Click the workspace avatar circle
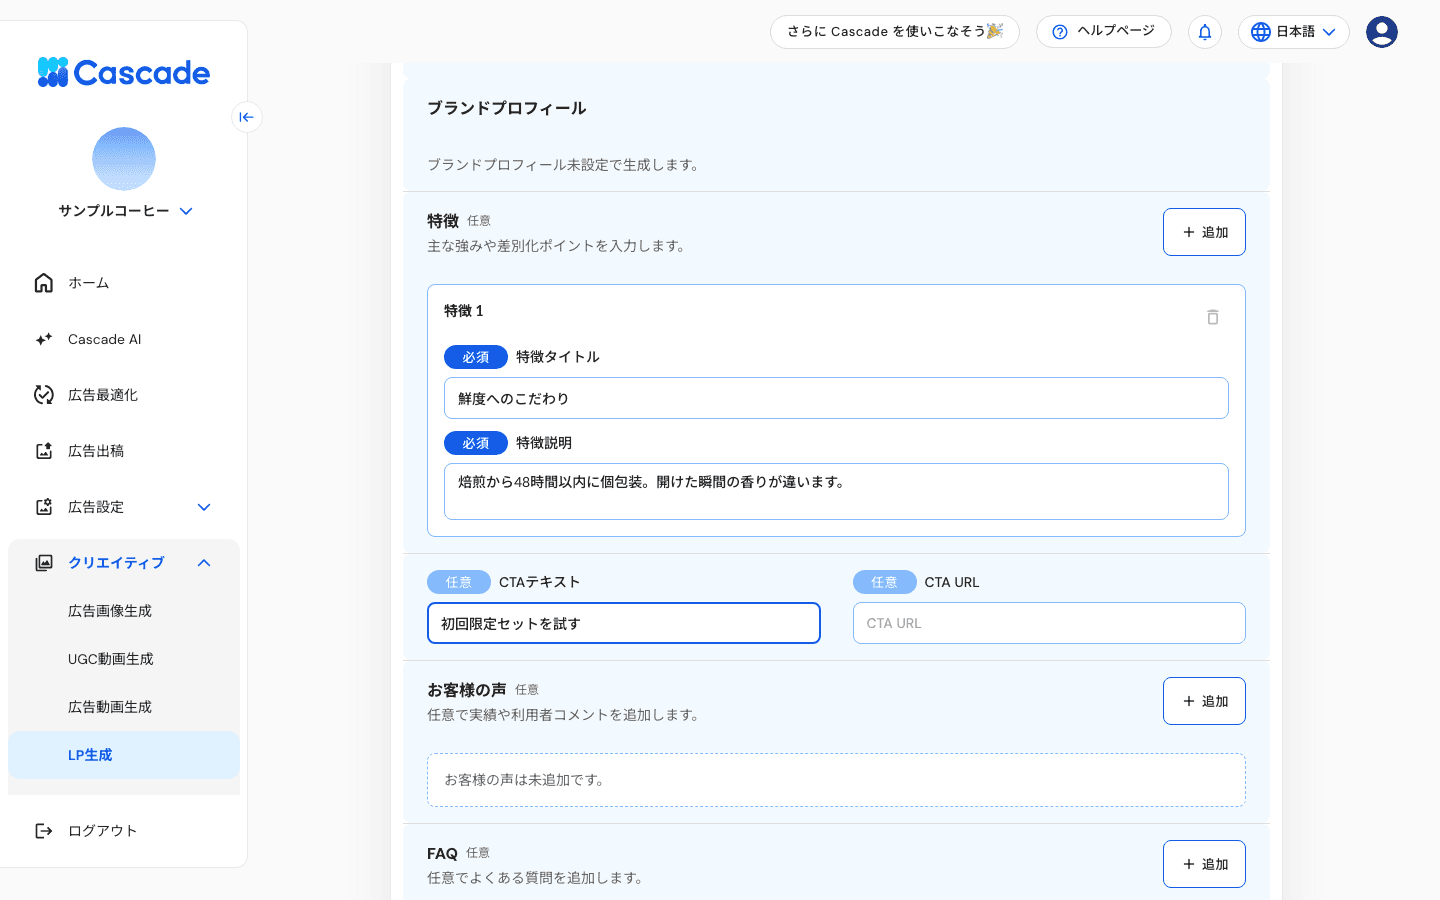Screen dimensions: 1440x900 (x=124, y=159)
